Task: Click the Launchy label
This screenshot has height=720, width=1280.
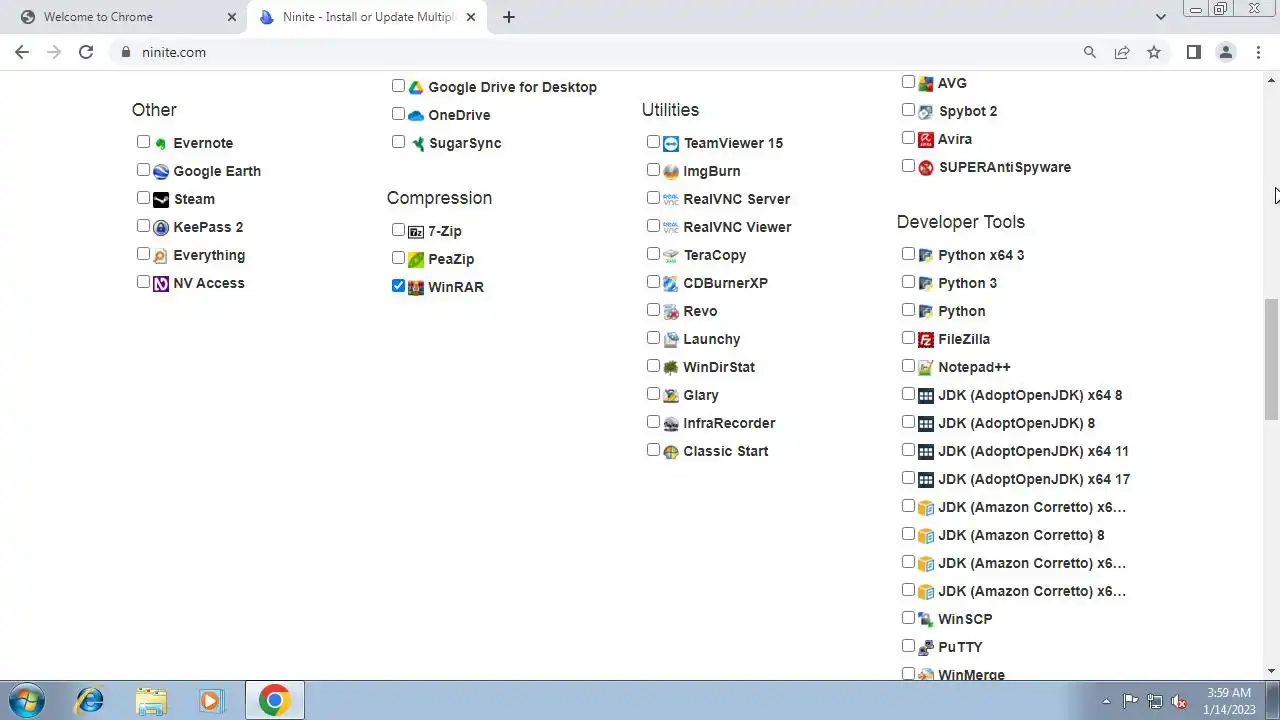Action: coord(712,339)
